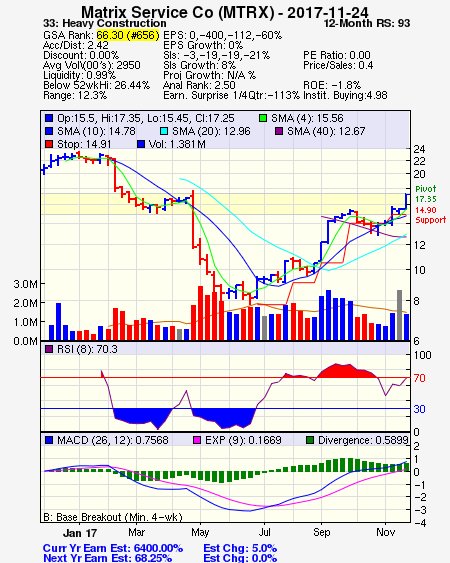Click the 'Price/Sales: 0.4' text
This screenshot has height=563, width=450.
point(338,65)
